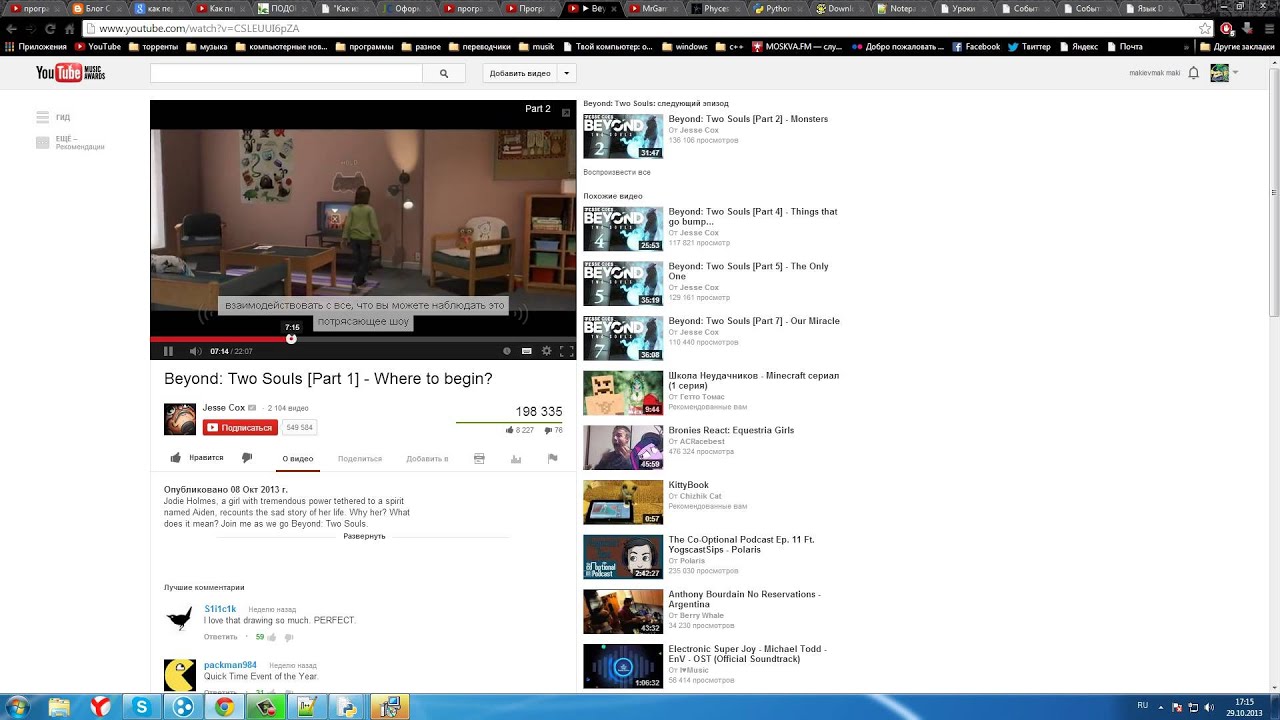Click the search magnifier button

(444, 73)
